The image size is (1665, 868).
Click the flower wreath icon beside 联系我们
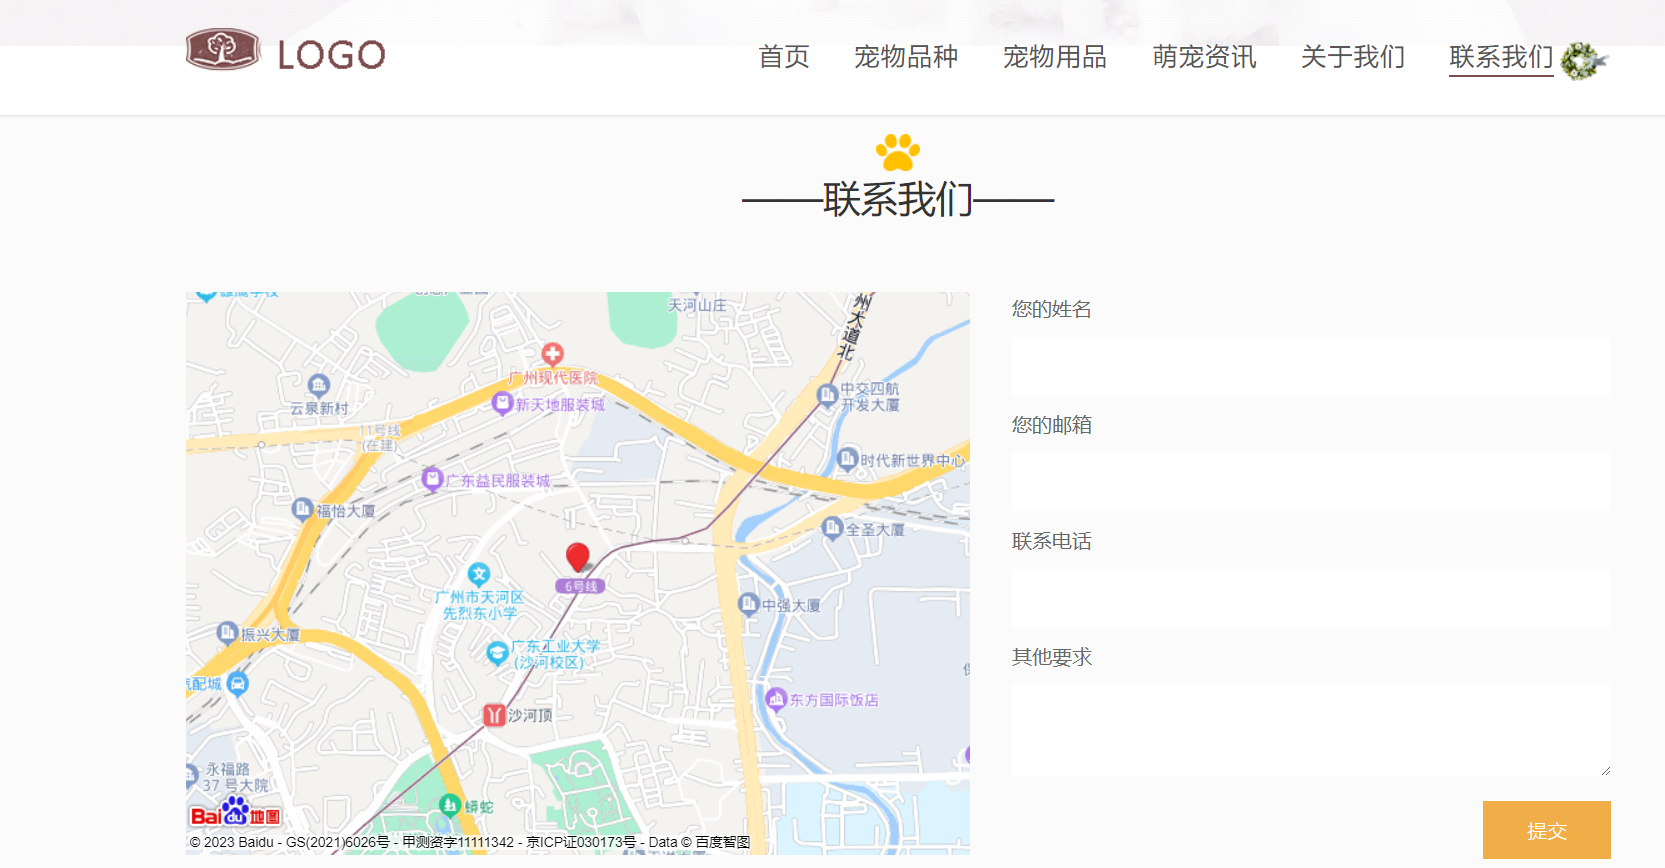[x=1584, y=61]
